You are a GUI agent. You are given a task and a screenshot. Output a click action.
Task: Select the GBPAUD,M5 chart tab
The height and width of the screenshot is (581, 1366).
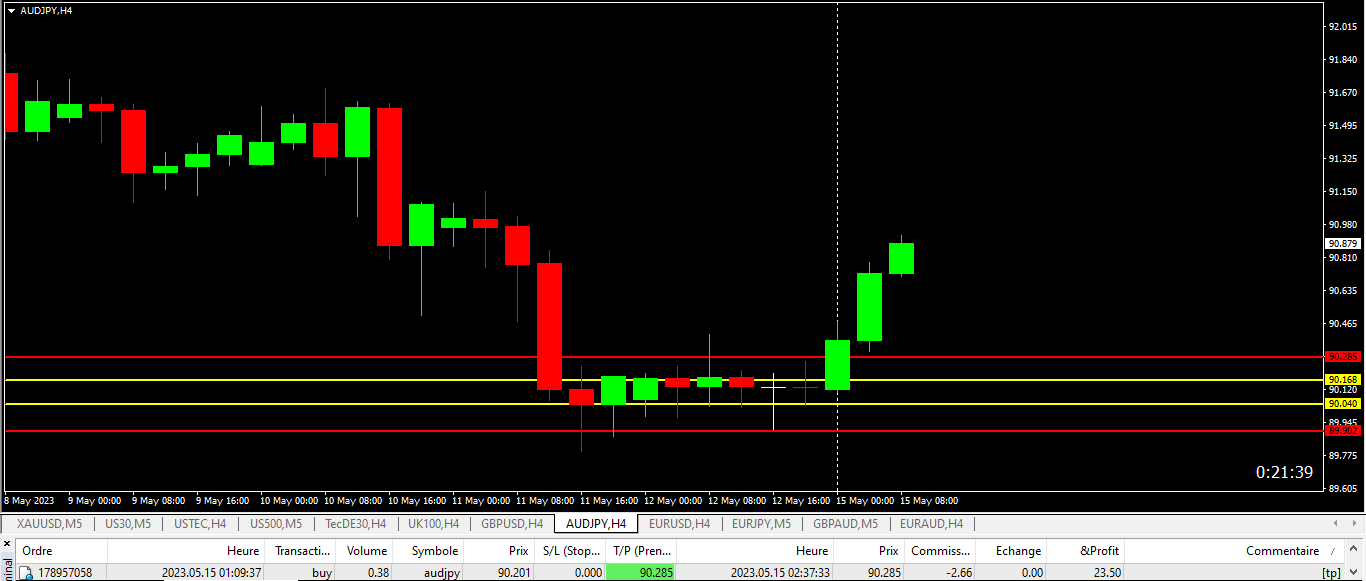point(845,523)
